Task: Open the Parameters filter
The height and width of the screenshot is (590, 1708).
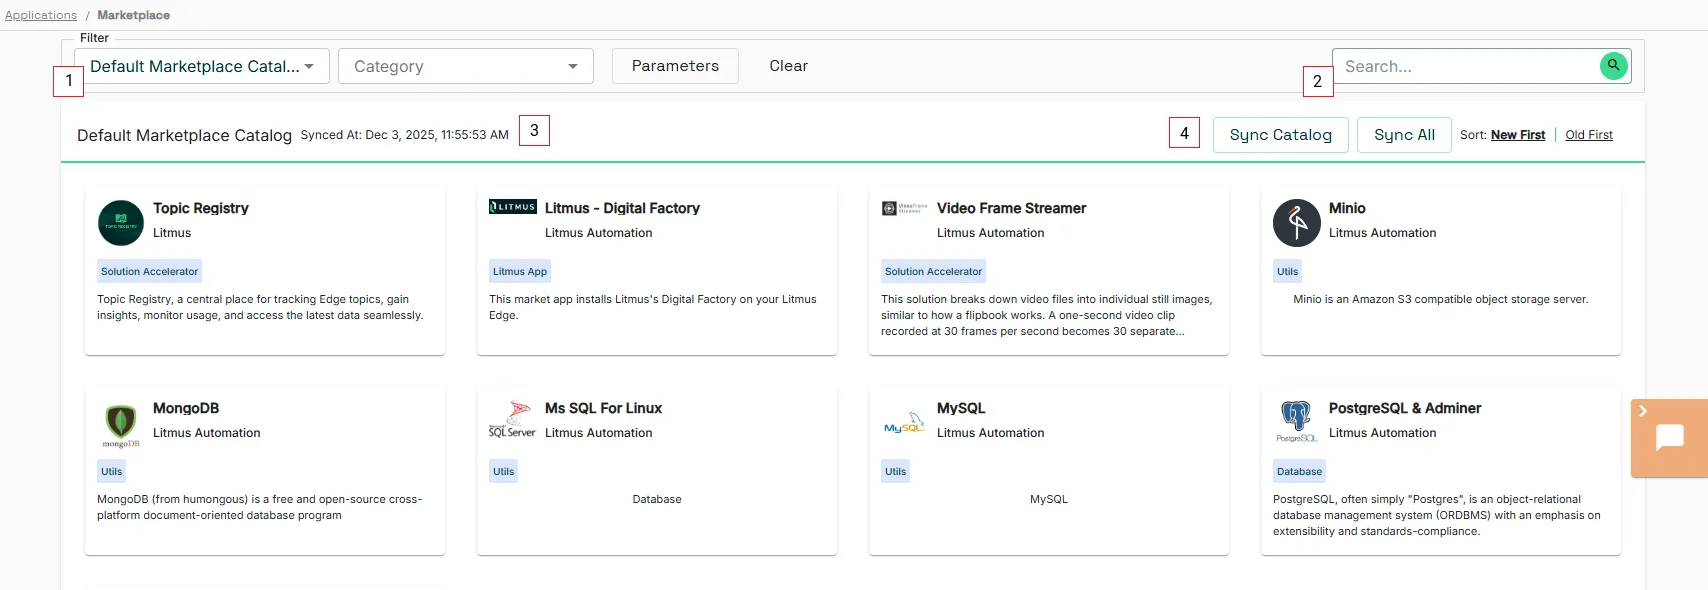Action: 675,66
